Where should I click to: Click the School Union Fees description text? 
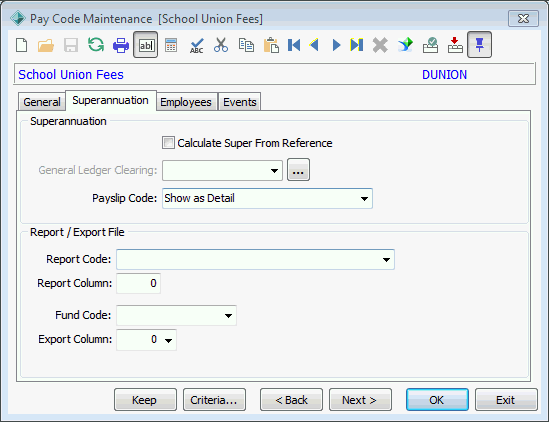pyautogui.click(x=71, y=75)
